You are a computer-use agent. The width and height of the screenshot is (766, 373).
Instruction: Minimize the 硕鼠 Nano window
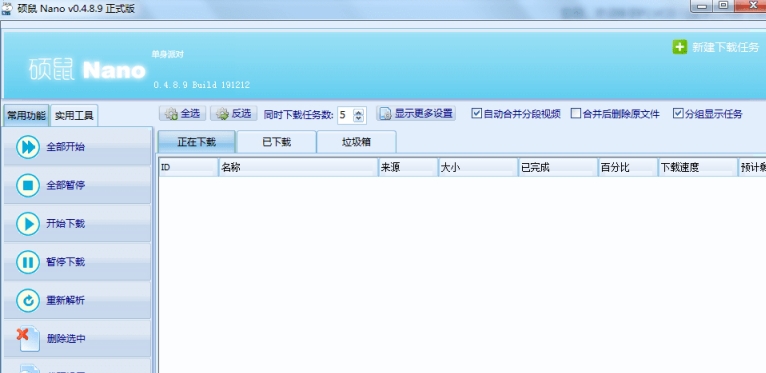click(702, 6)
